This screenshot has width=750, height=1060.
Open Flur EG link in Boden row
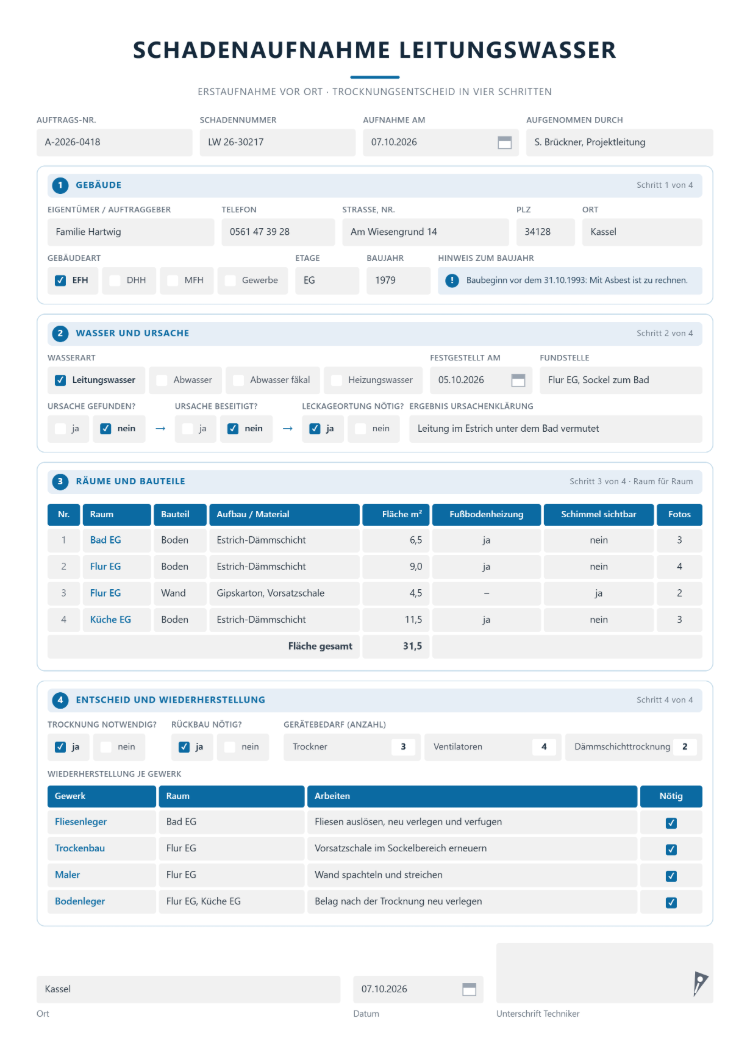pyautogui.click(x=106, y=567)
